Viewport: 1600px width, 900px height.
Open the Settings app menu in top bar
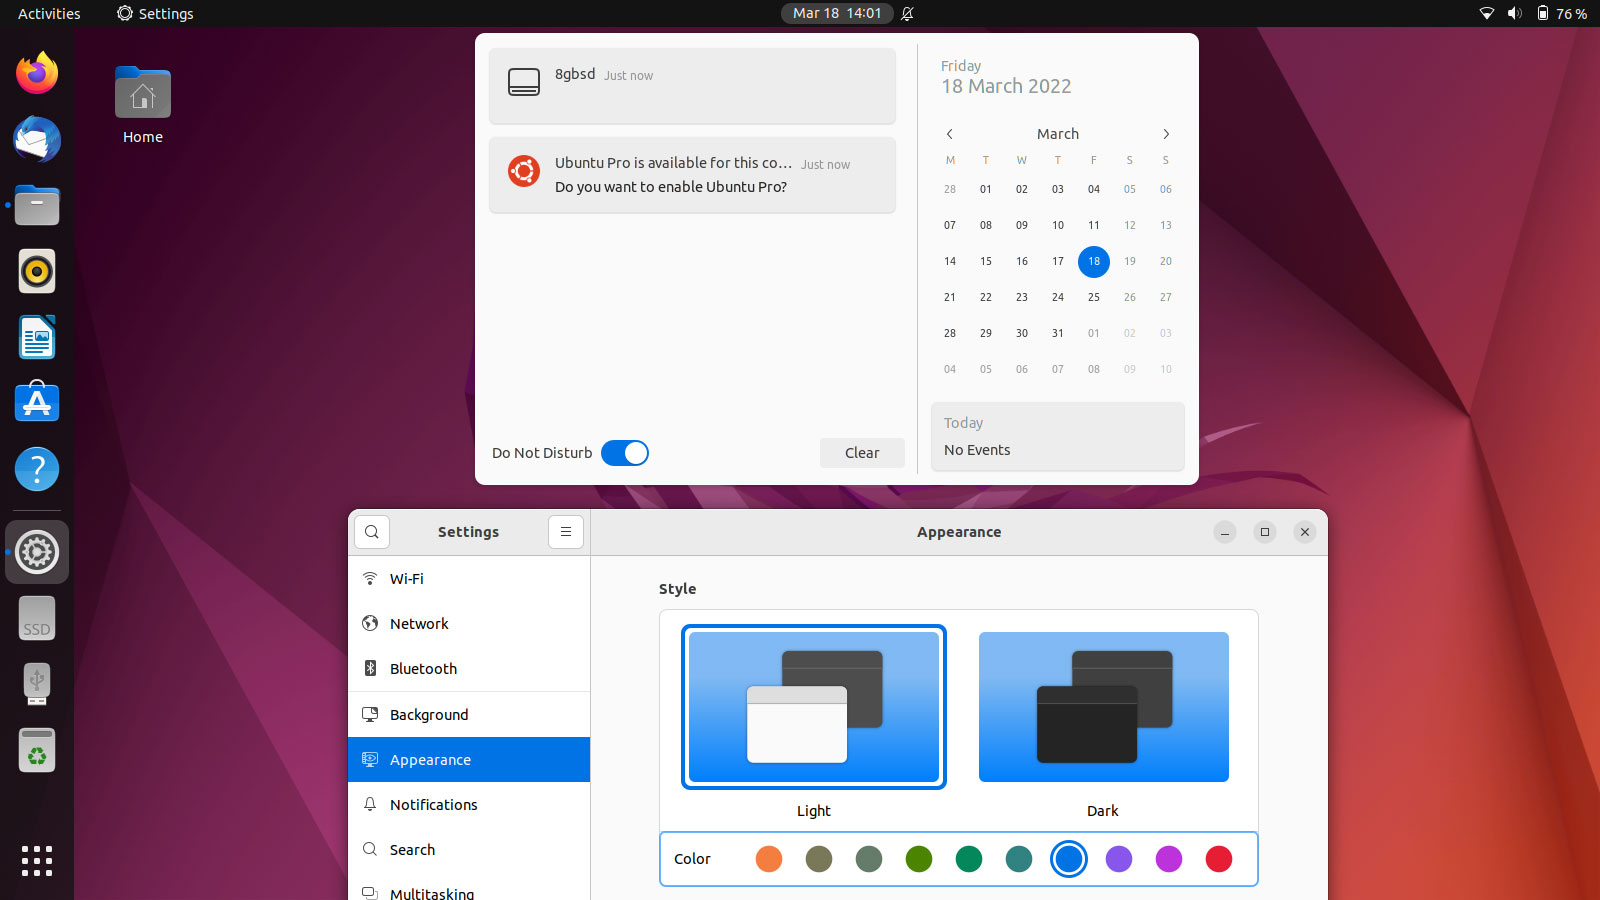pos(155,13)
